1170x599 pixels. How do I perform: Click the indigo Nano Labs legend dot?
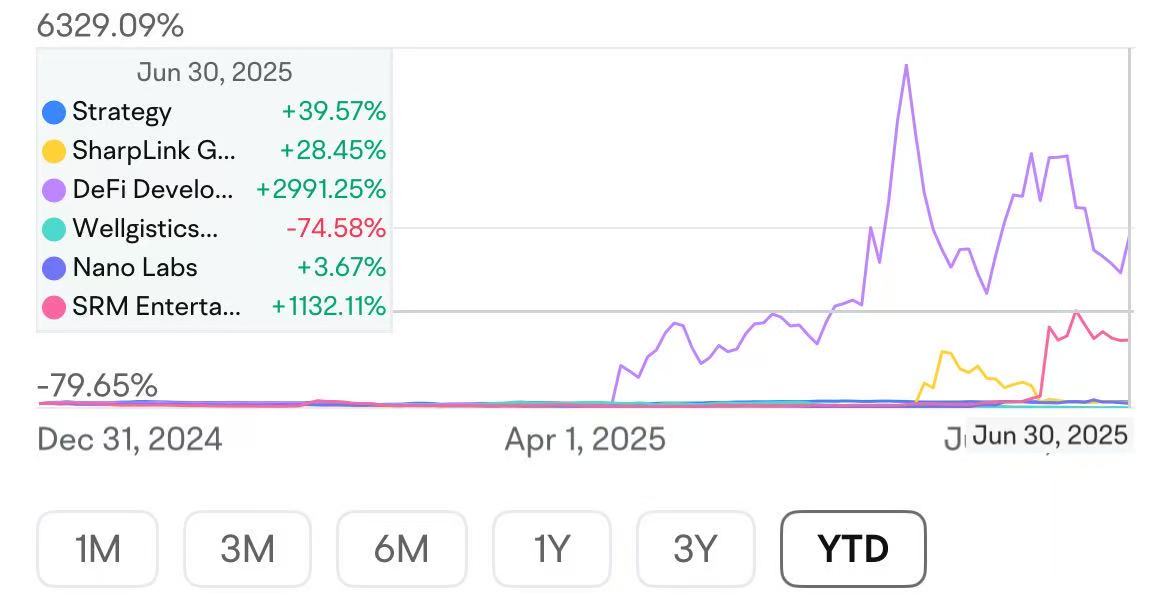point(54,268)
